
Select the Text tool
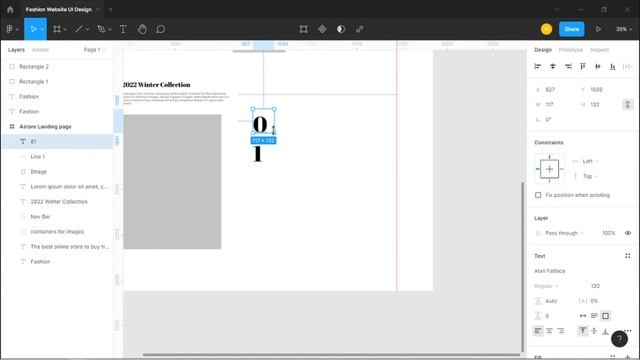(x=123, y=29)
